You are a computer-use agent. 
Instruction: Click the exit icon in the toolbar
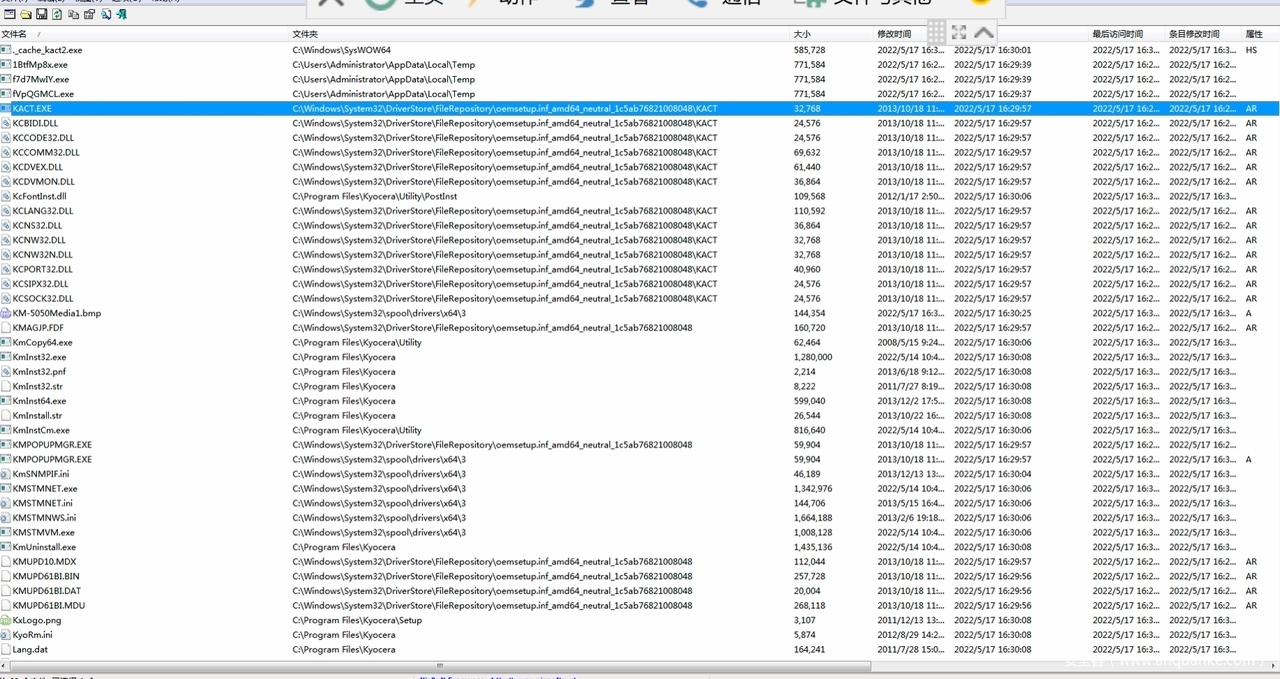tap(121, 15)
